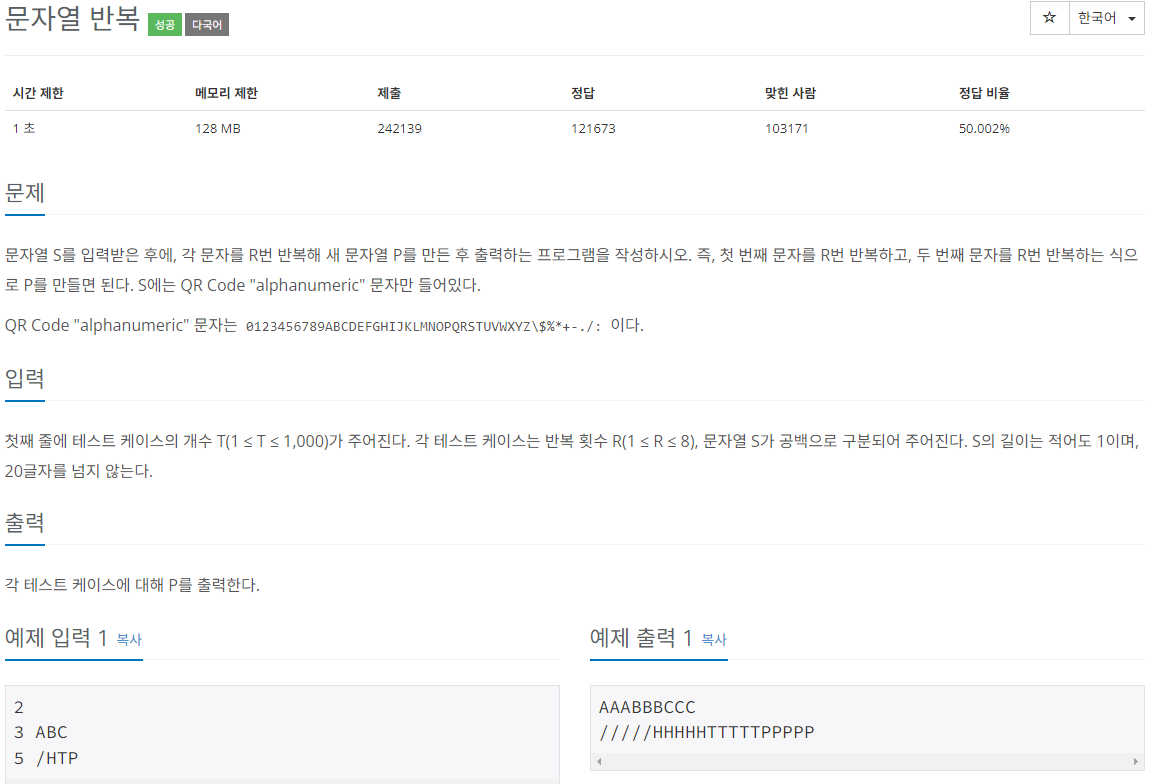Click the output scrollbar right arrow
Screen dimensions: 1161x784
click(1135, 761)
